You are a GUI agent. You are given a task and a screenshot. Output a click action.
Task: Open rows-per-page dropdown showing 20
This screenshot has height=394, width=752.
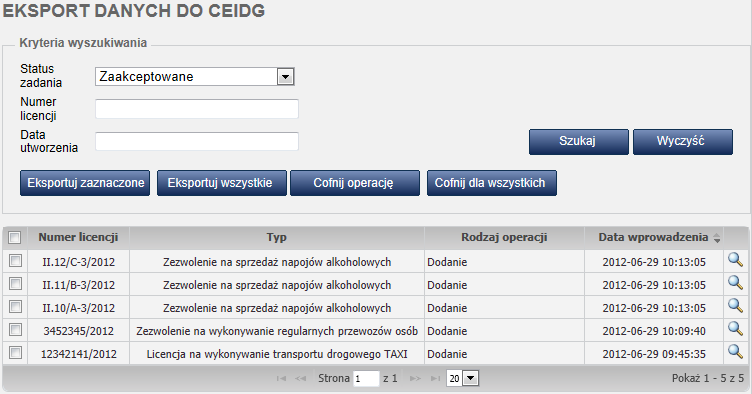point(462,379)
